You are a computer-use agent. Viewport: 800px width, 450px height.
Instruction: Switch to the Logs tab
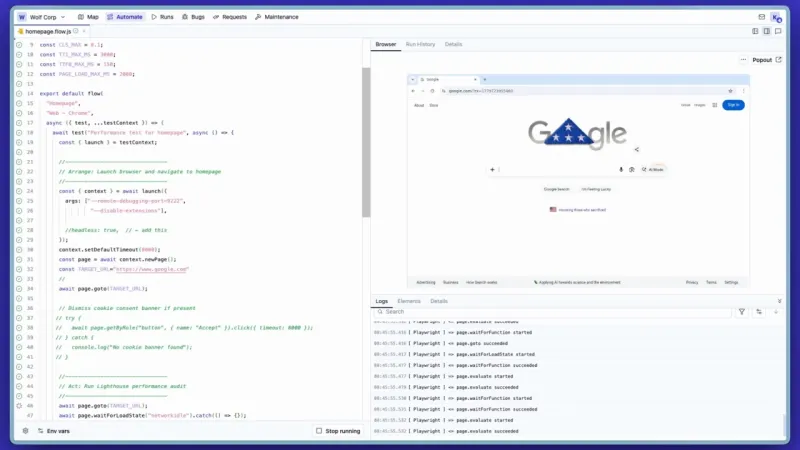[x=382, y=301]
